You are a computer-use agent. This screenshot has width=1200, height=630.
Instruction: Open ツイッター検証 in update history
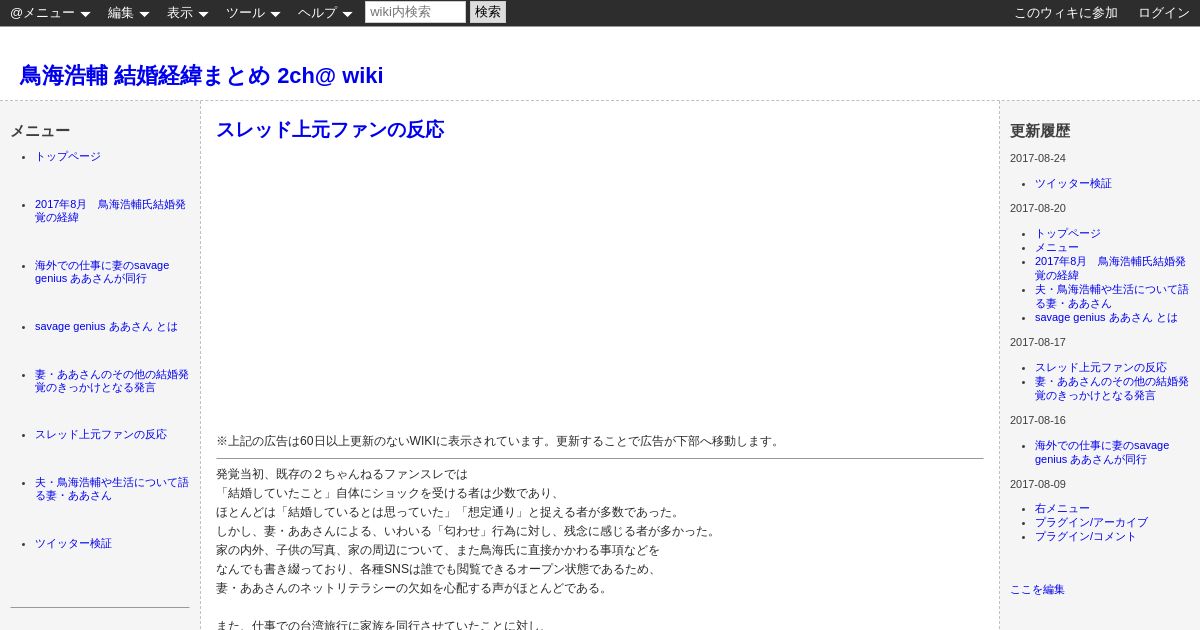(1073, 184)
